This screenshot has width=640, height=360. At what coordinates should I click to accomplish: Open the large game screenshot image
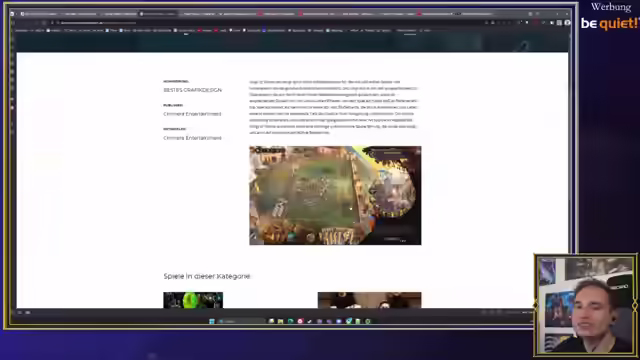[x=335, y=196]
